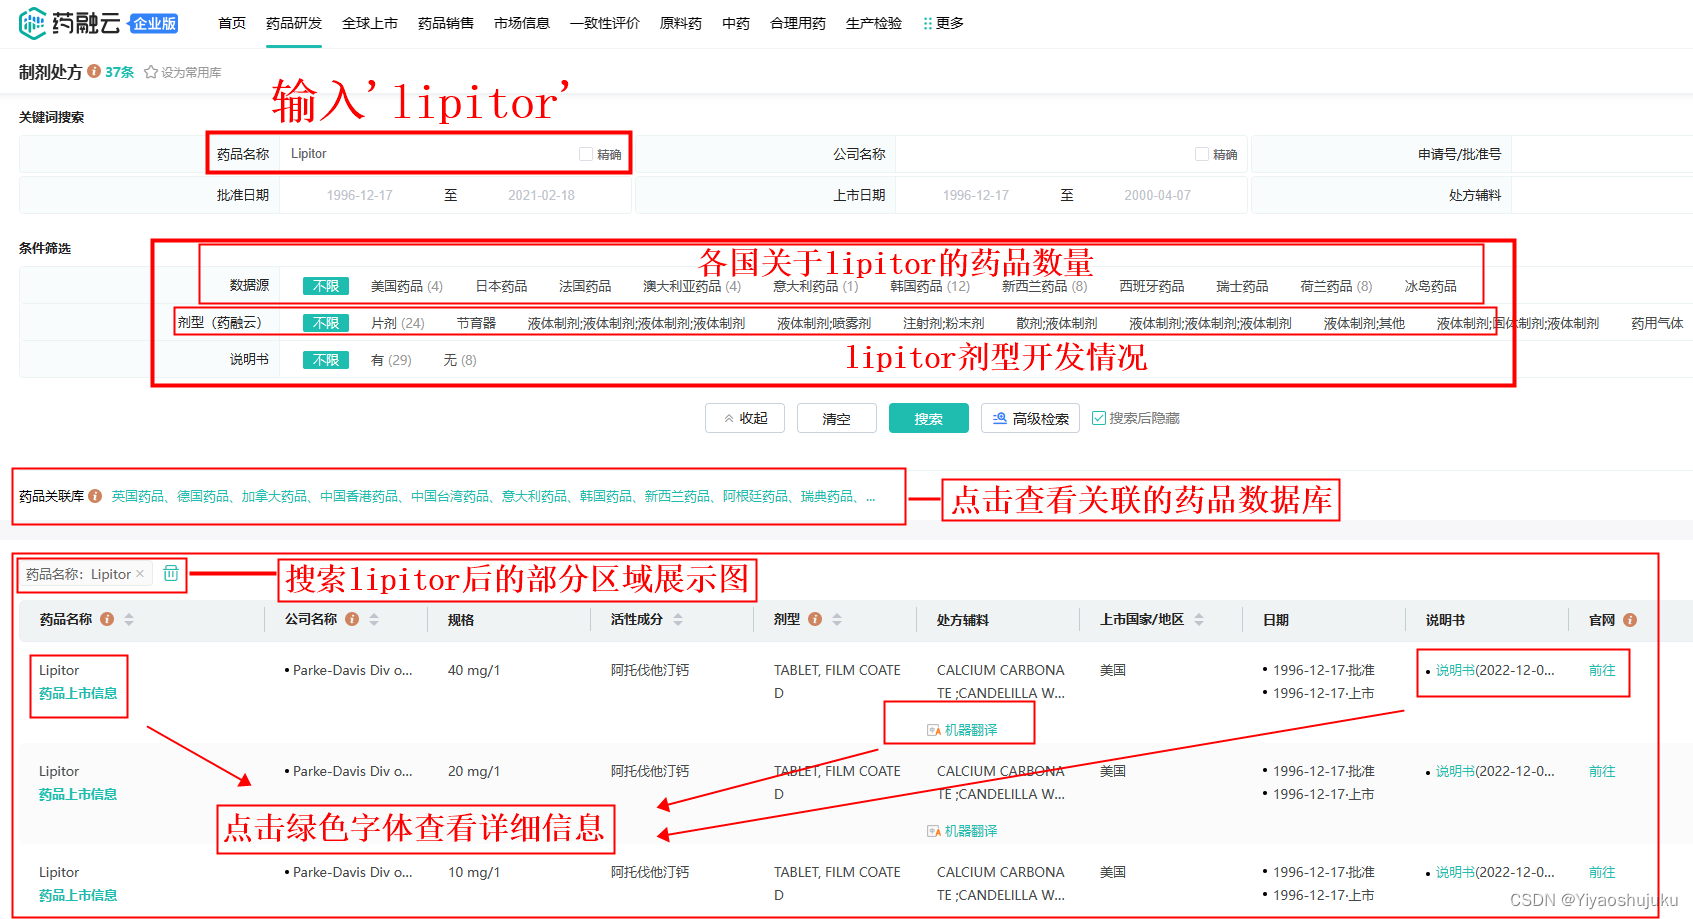This screenshot has height=919, width=1693.
Task: Collapse the search panel with 收起
Action: coord(745,418)
